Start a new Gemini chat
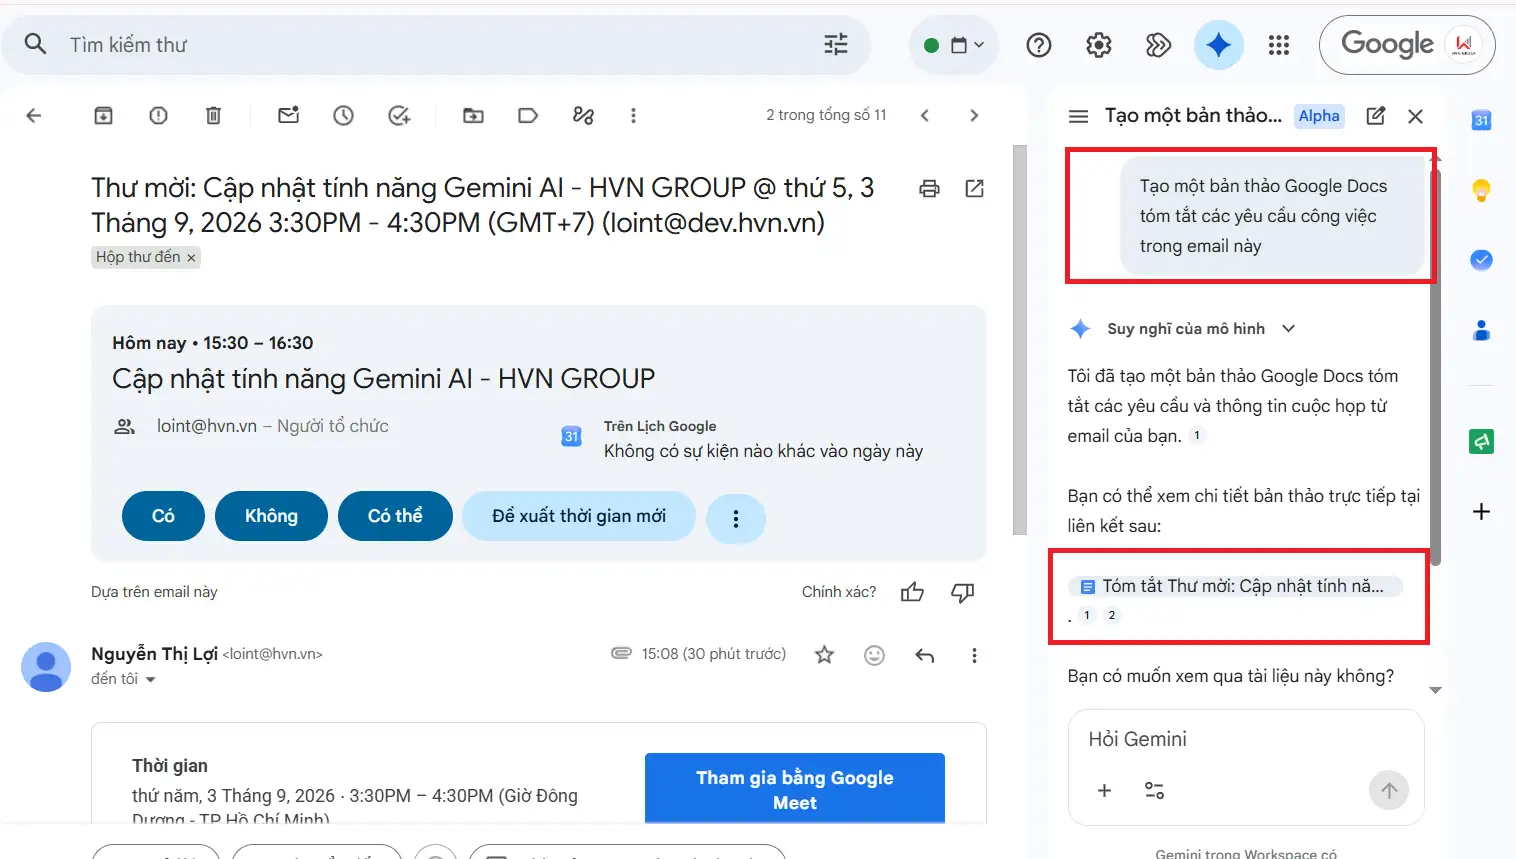 point(1376,116)
